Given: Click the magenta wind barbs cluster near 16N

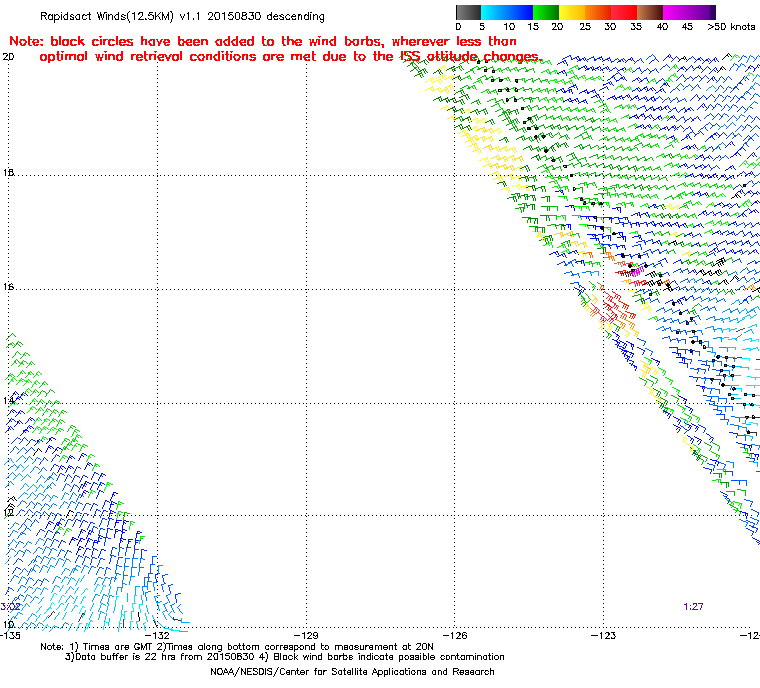Looking at the screenshot, I should 637,271.
